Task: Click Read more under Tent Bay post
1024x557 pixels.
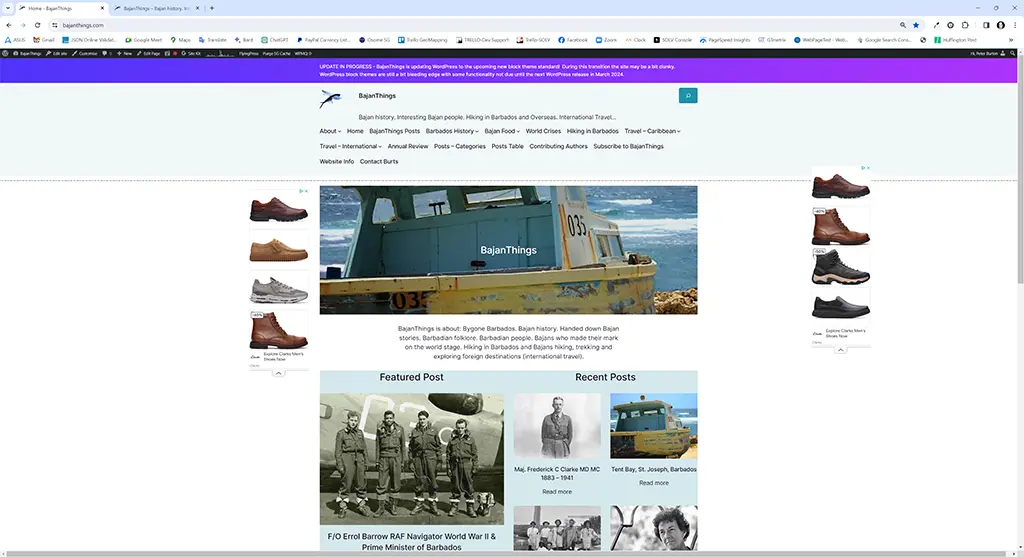Action: [653, 483]
